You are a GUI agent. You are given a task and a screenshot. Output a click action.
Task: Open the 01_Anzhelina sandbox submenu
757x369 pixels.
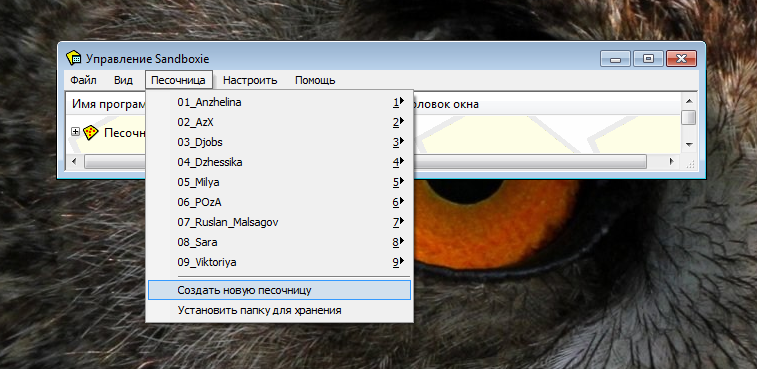[x=280, y=102]
